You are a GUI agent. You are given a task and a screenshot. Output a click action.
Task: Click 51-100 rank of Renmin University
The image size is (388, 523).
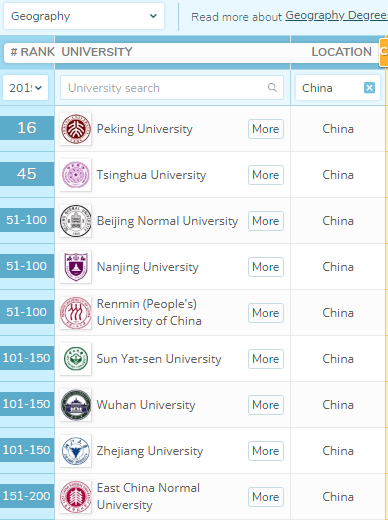(x=27, y=312)
